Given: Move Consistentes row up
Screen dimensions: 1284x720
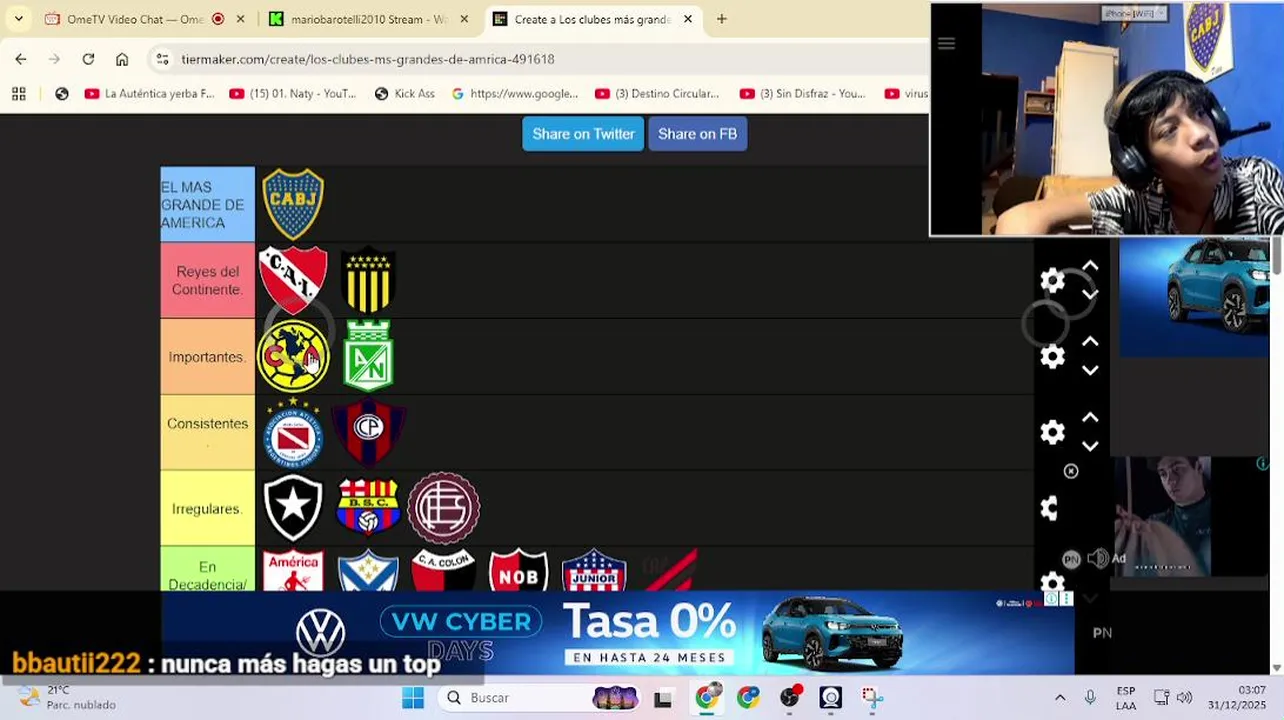Looking at the screenshot, I should point(1090,418).
